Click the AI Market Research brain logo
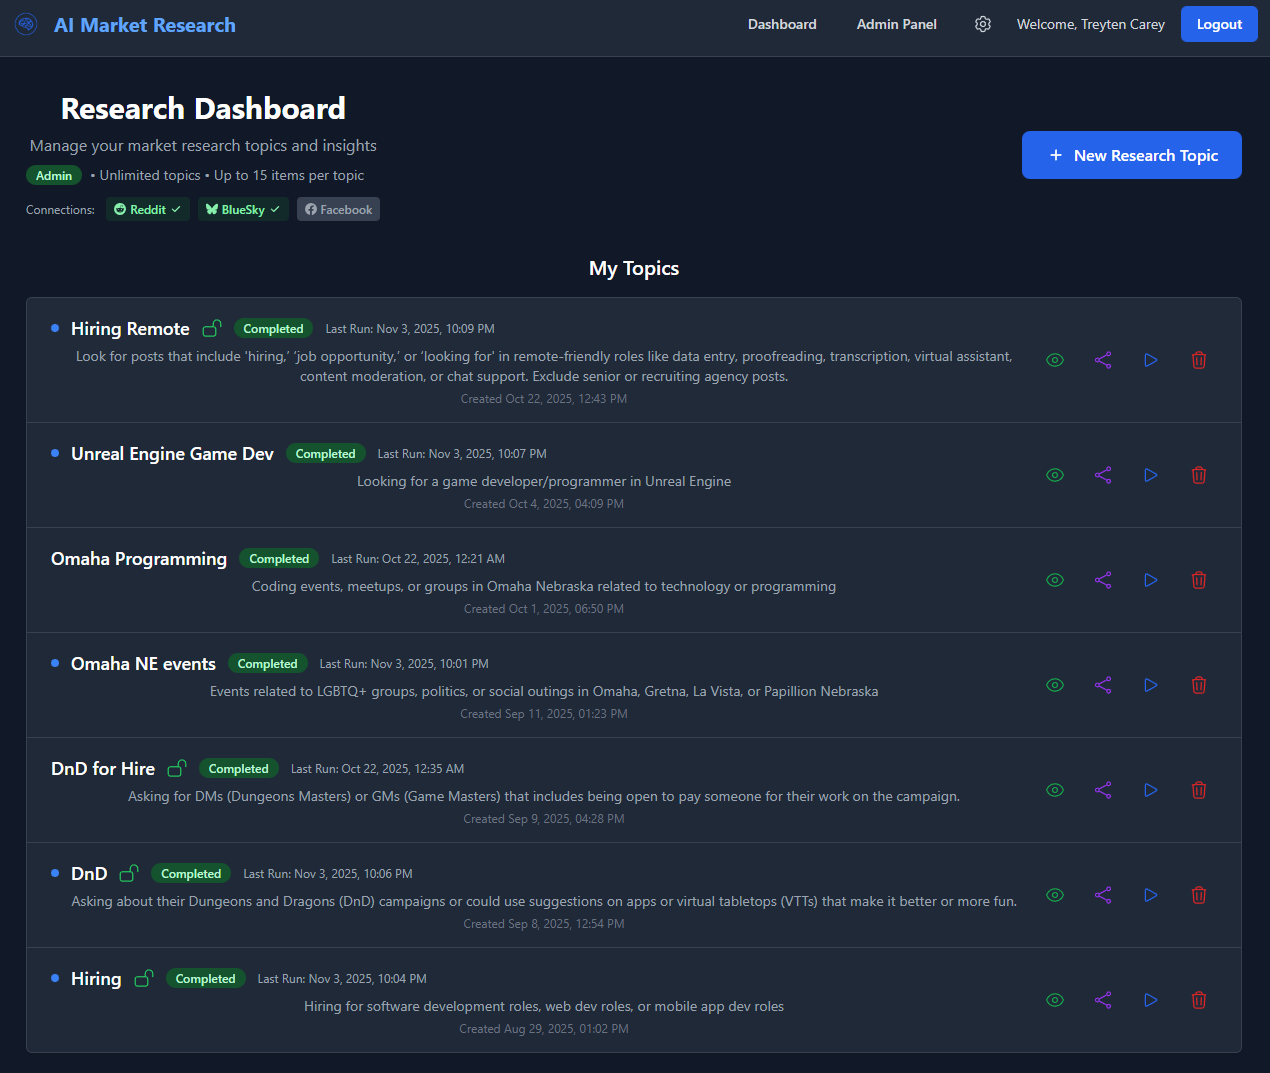Image resolution: width=1270 pixels, height=1073 pixels. (27, 24)
